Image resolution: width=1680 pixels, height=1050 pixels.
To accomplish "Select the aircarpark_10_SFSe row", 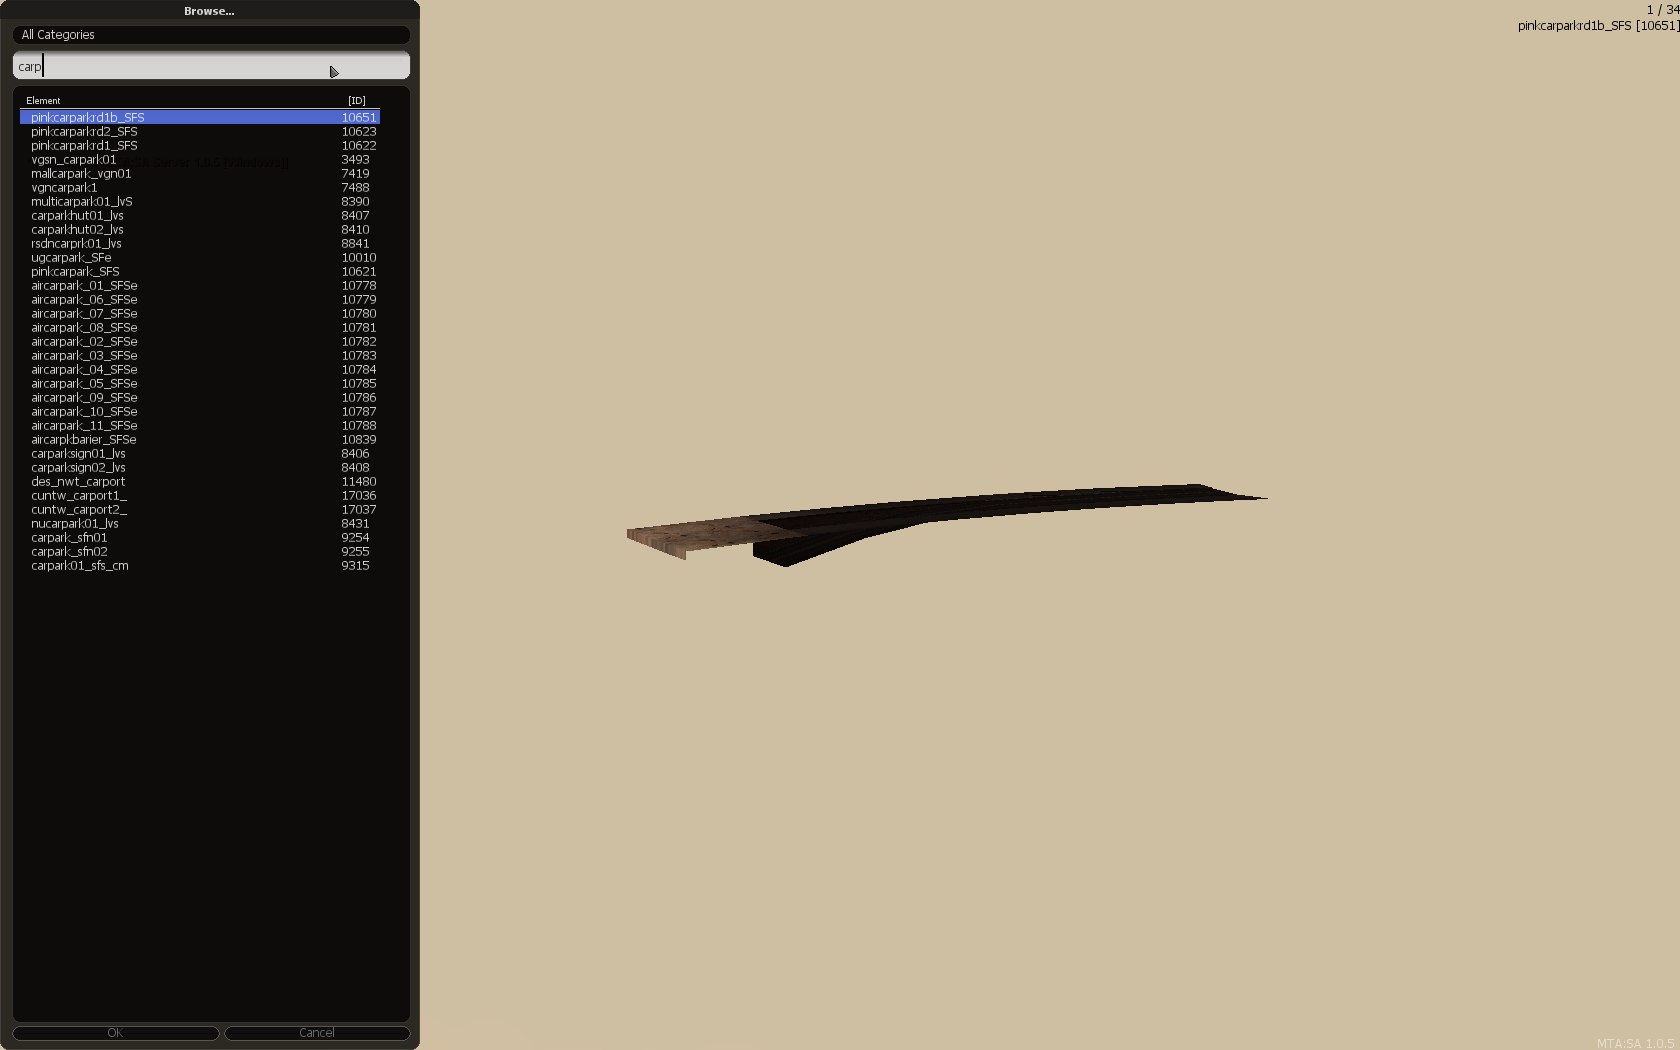I will pos(200,411).
